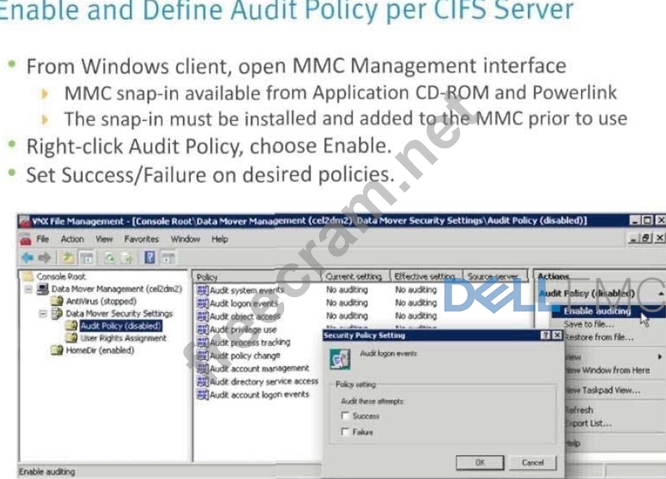
Task: Sort by Effective setting column header
Action: tap(426, 276)
